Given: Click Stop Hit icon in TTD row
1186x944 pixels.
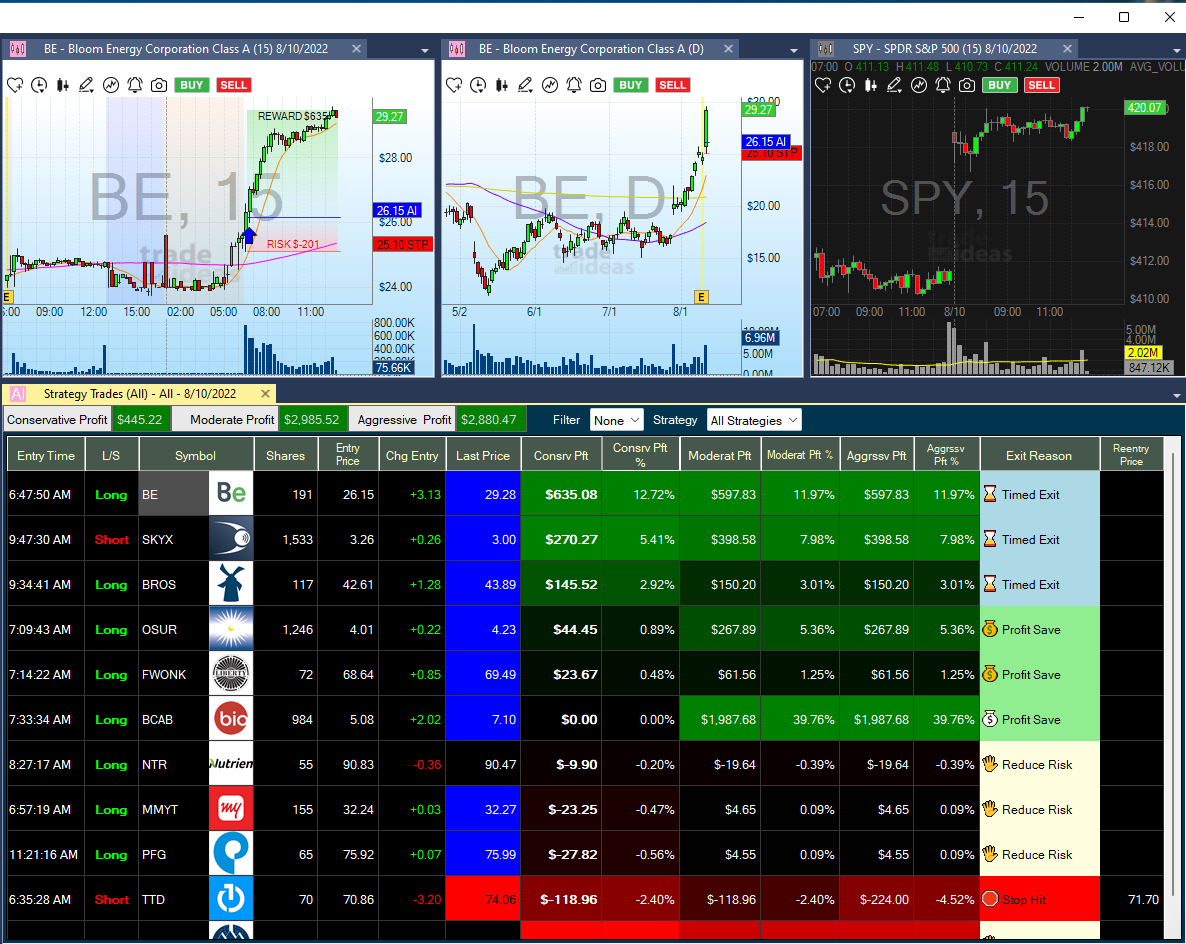Looking at the screenshot, I should point(990,899).
